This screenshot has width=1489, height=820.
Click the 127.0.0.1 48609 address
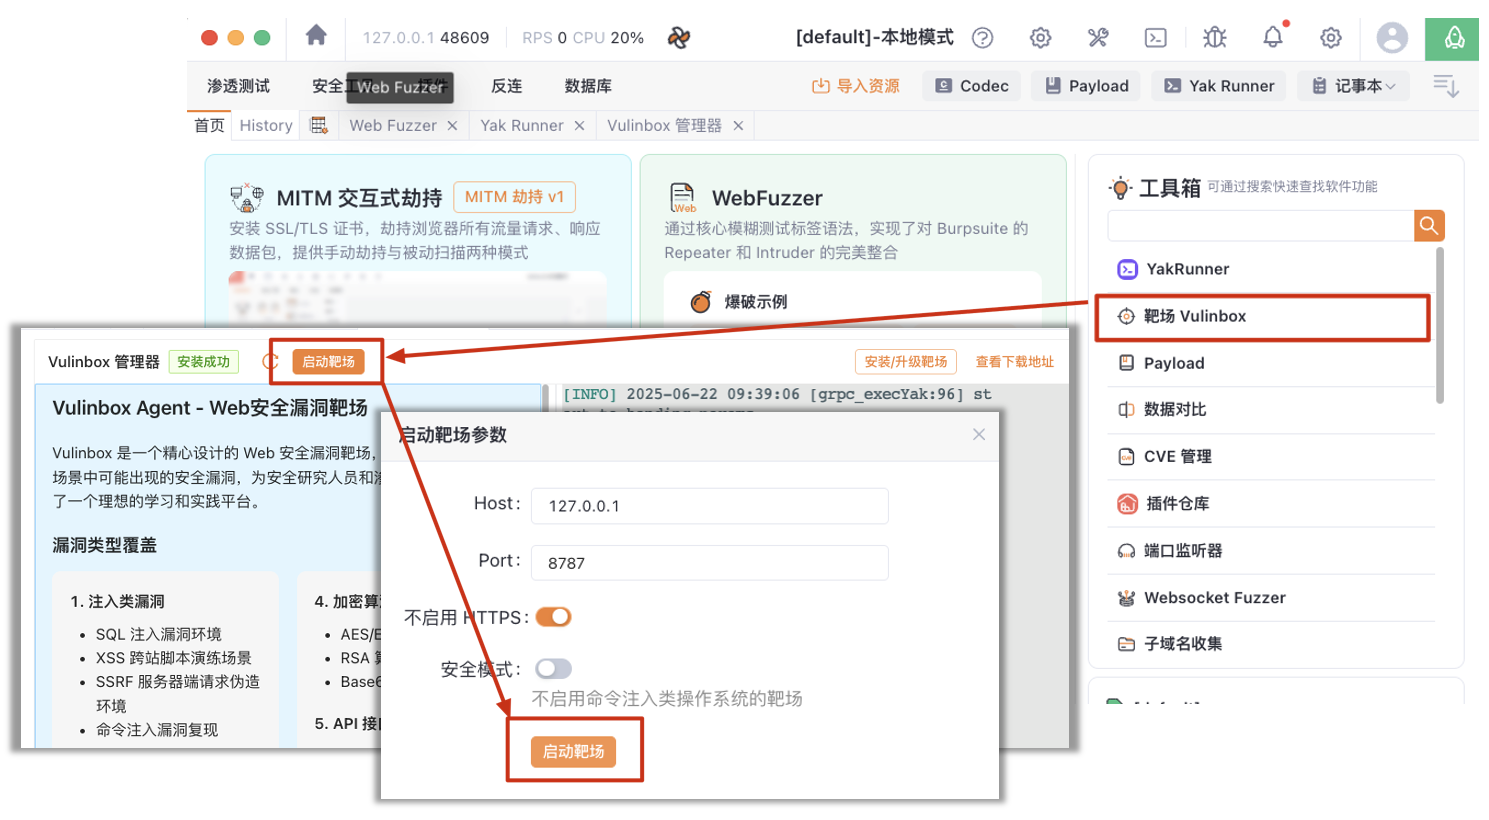426,38
